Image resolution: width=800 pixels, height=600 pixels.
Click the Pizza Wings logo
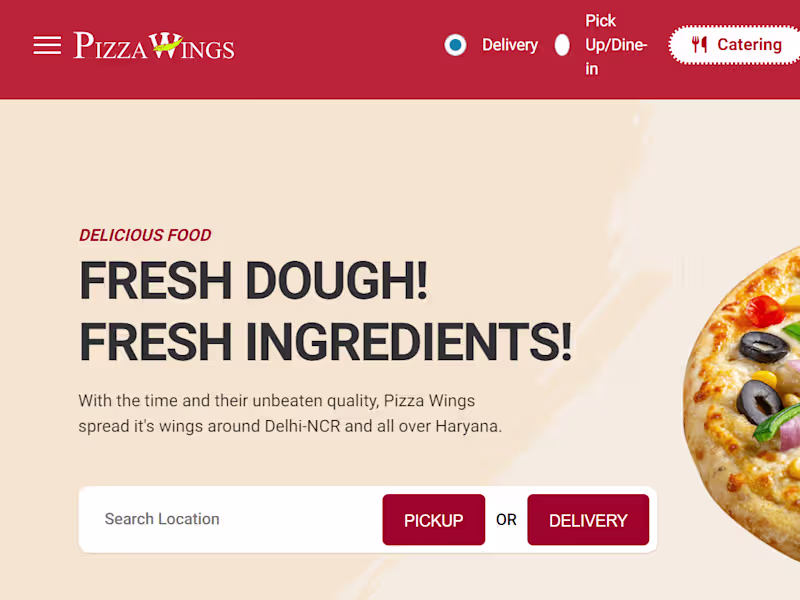[154, 45]
